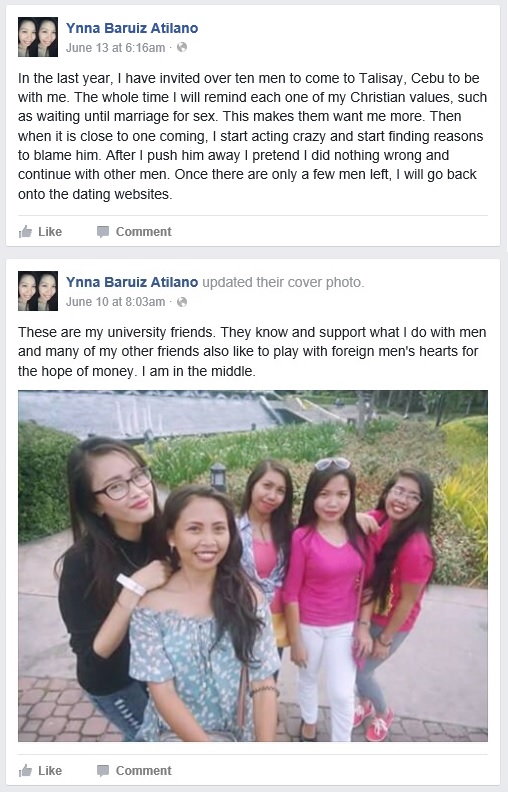Open Ynna Baruiz Atilano's name on cover photo post
The width and height of the screenshot is (508, 792).
pos(132,282)
